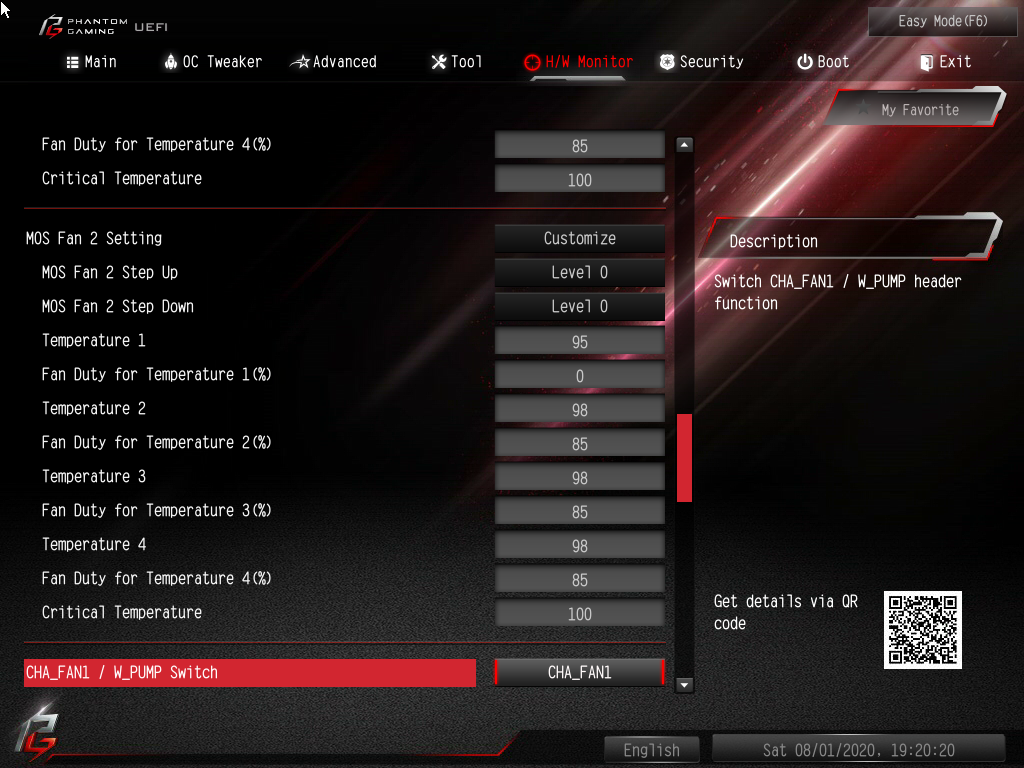Open the Advanced tab

coord(334,62)
